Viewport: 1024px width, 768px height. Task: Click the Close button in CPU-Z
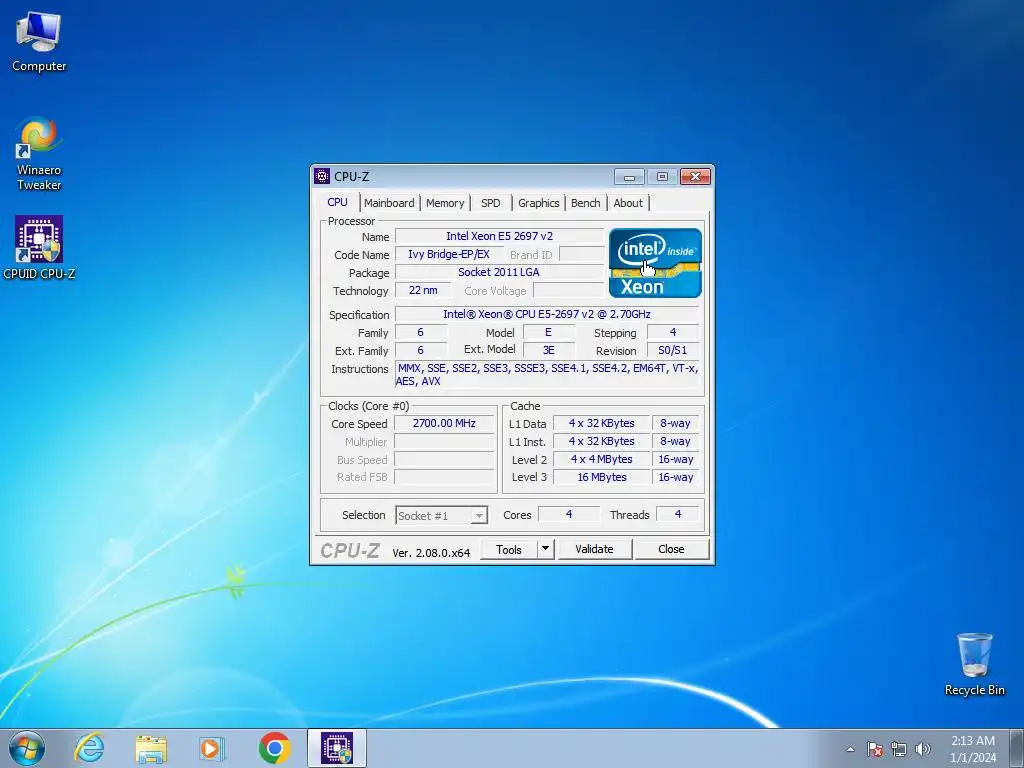[671, 549]
